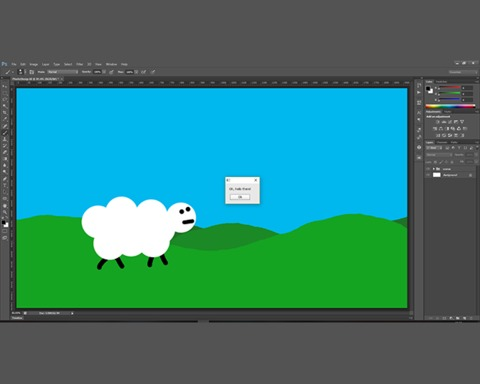Select the Zoom tool
Image resolution: width=480 pixels, height=384 pixels.
pos(5,213)
